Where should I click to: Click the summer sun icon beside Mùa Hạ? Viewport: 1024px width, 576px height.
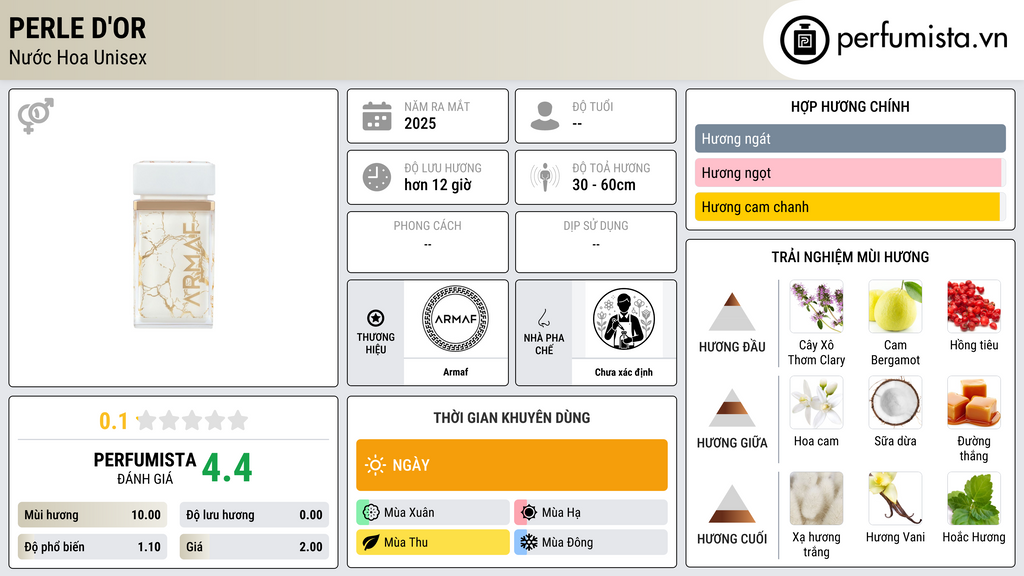pos(529,512)
